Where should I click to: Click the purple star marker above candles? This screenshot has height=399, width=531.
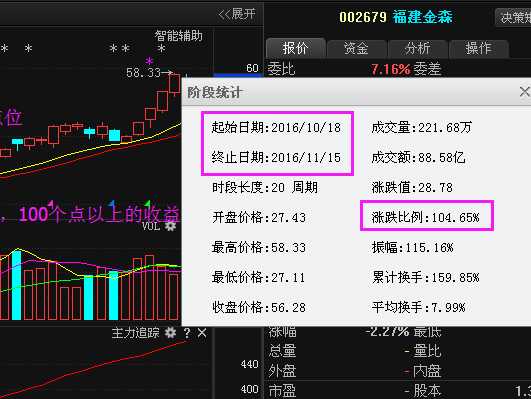coord(149,61)
